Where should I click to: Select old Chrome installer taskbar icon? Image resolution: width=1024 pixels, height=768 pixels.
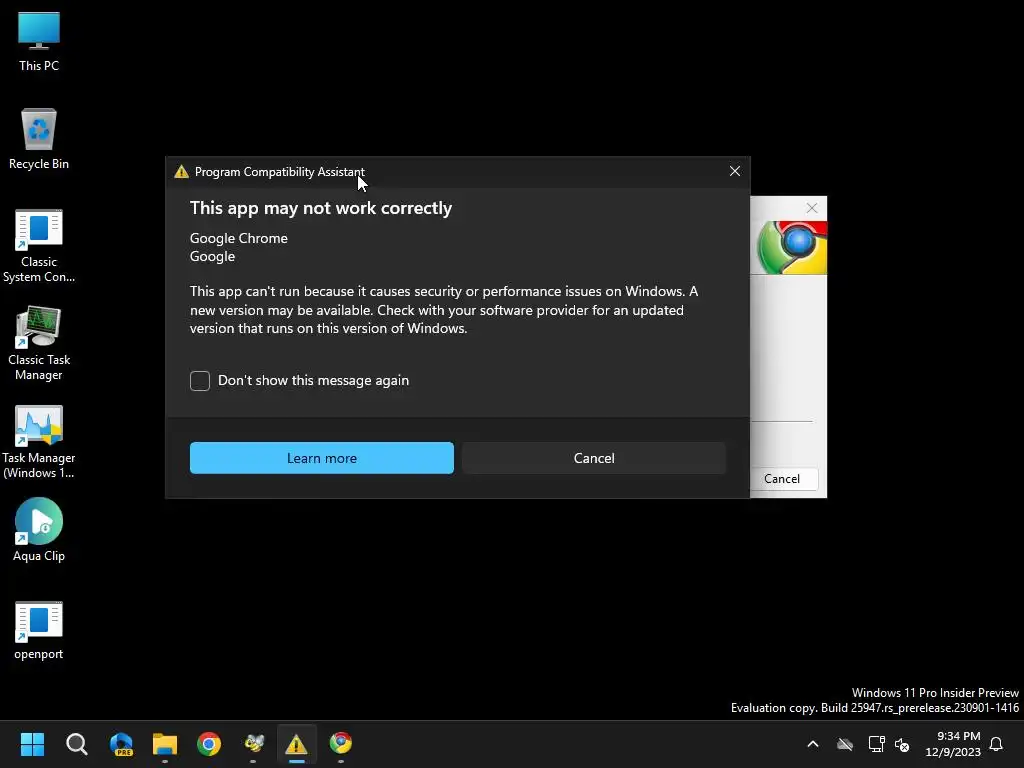tap(341, 744)
